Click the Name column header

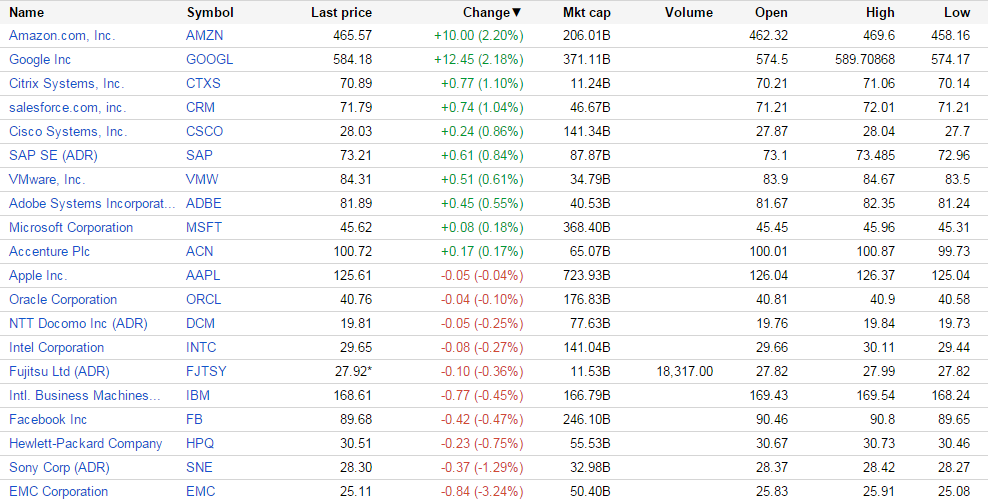pyautogui.click(x=27, y=13)
